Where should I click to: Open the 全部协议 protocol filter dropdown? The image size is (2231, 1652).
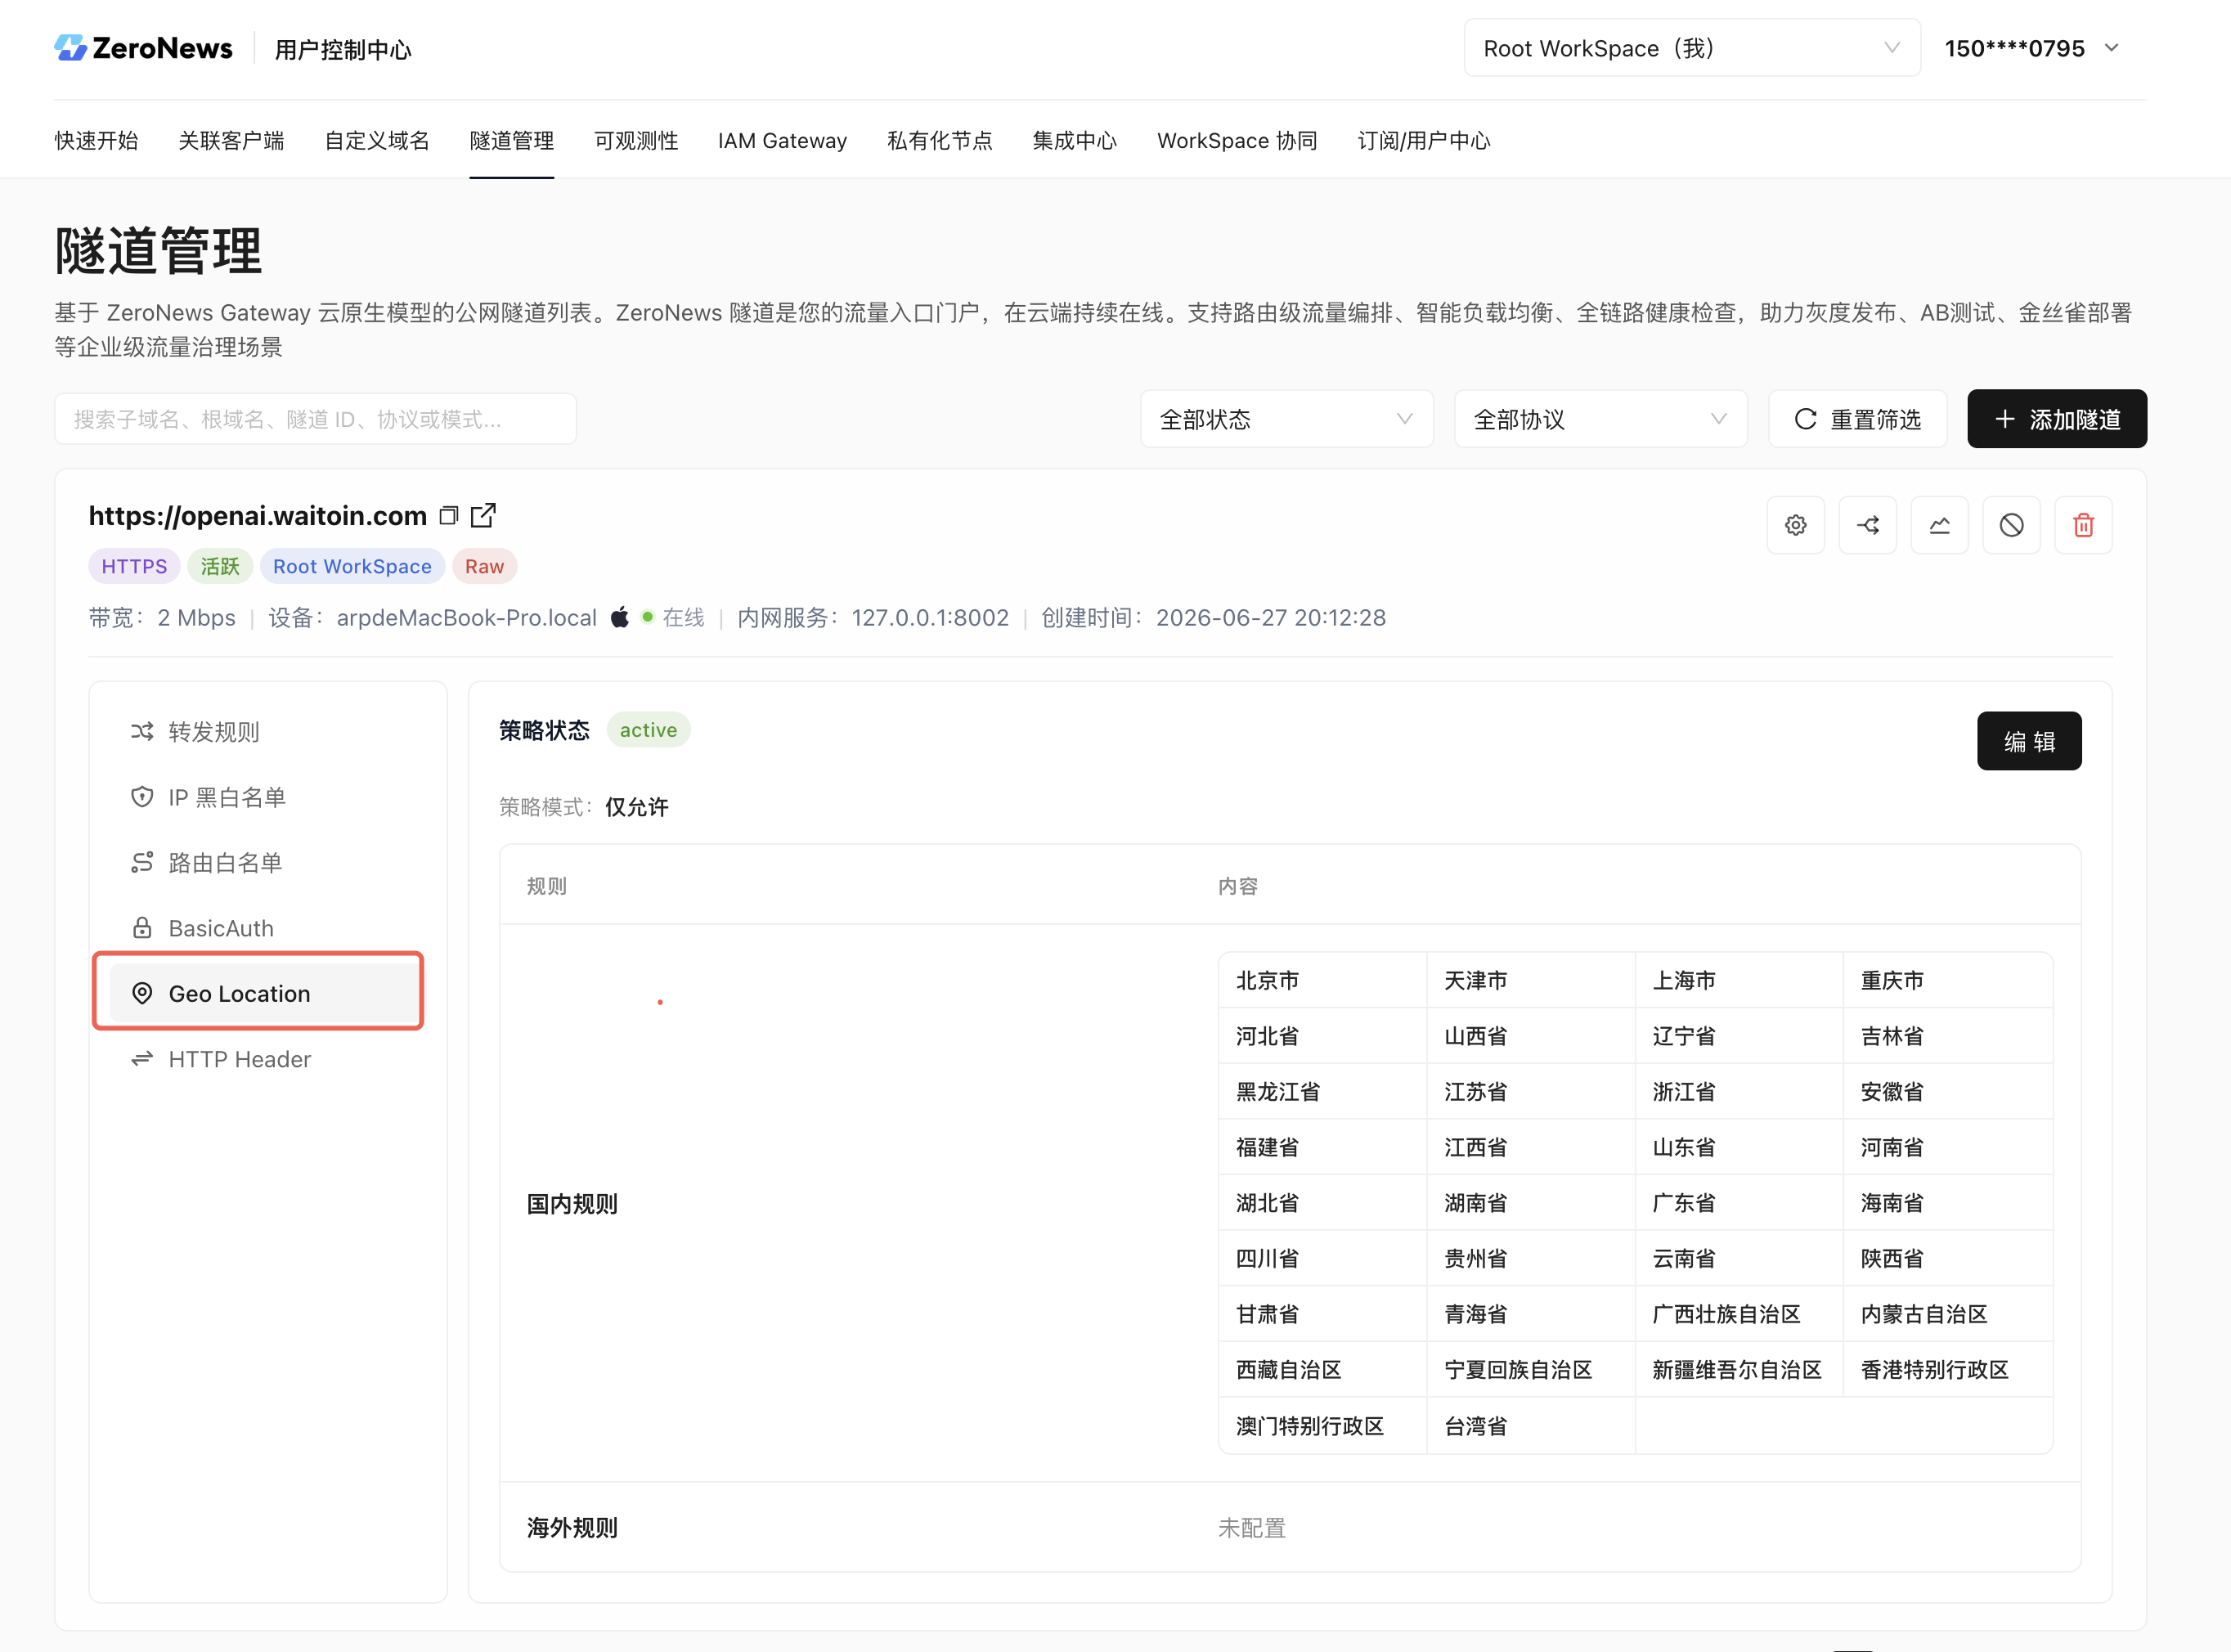click(x=1601, y=419)
